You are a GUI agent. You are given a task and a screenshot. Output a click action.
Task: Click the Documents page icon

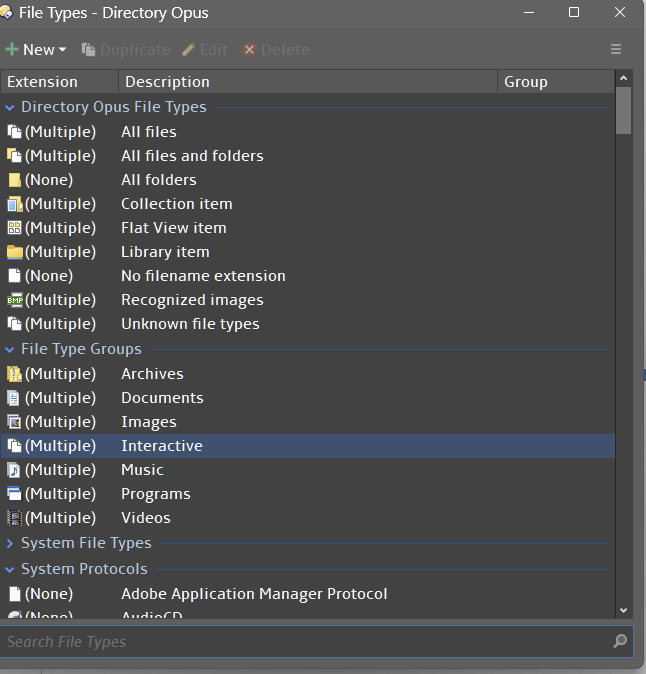click(x=14, y=398)
